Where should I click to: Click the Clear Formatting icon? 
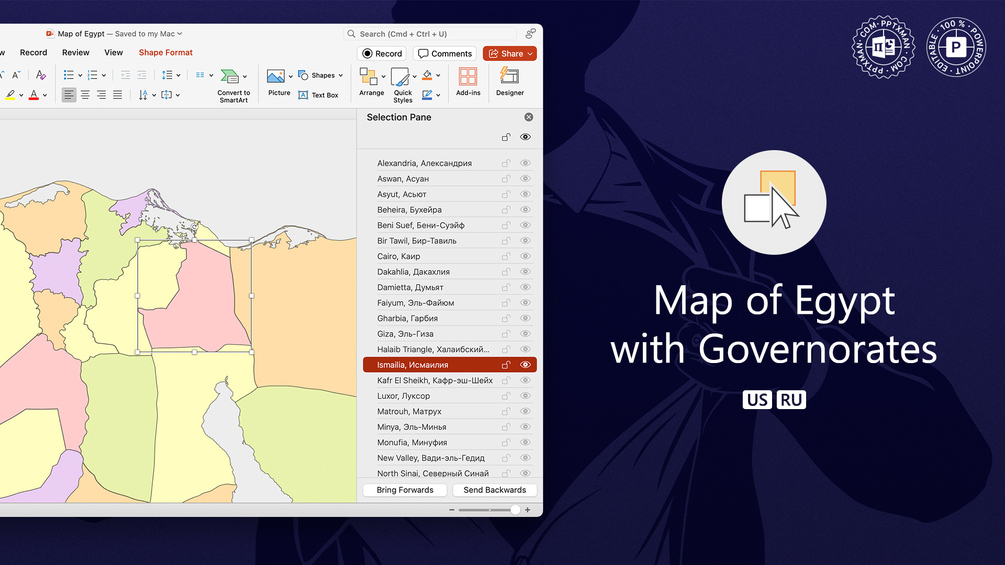[40, 75]
